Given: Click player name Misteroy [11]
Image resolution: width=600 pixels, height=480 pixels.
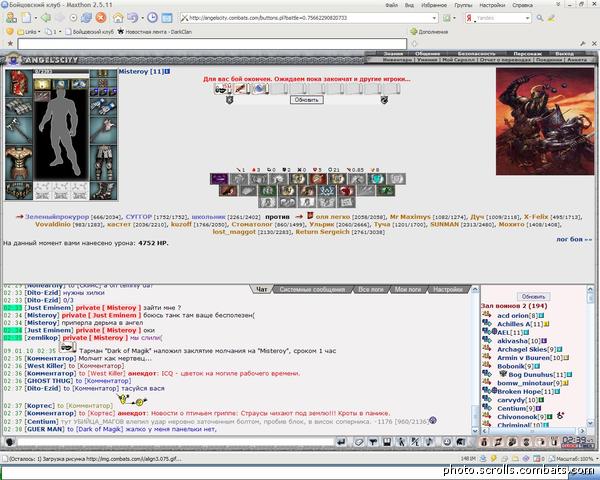Looking at the screenshot, I should (x=141, y=71).
